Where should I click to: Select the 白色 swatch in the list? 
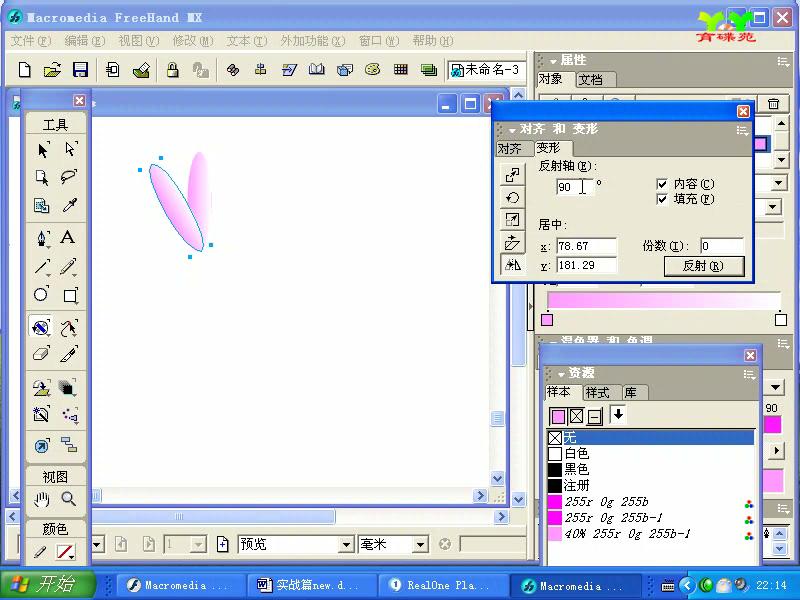tap(651, 454)
